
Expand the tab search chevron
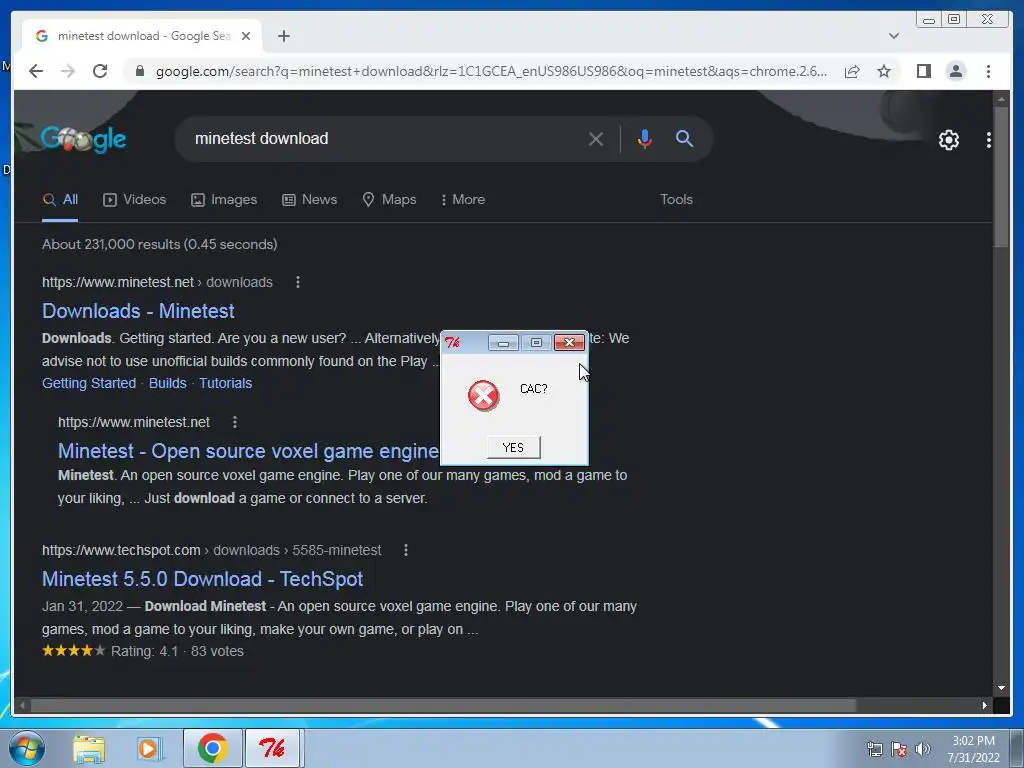pos(894,36)
